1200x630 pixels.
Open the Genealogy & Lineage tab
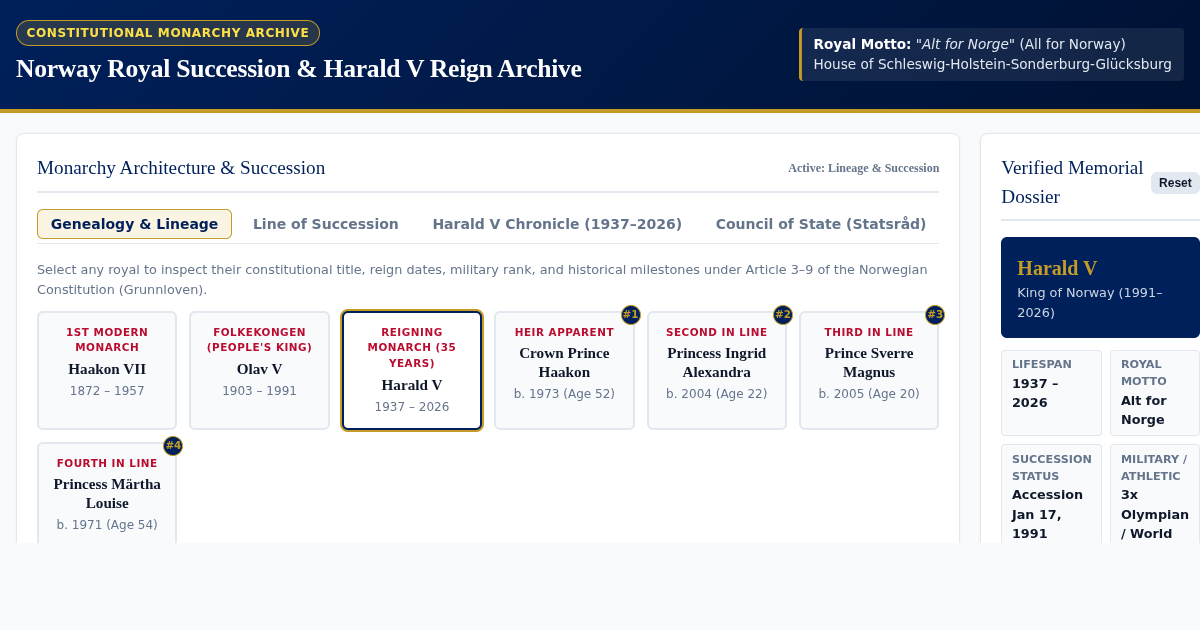pos(134,224)
